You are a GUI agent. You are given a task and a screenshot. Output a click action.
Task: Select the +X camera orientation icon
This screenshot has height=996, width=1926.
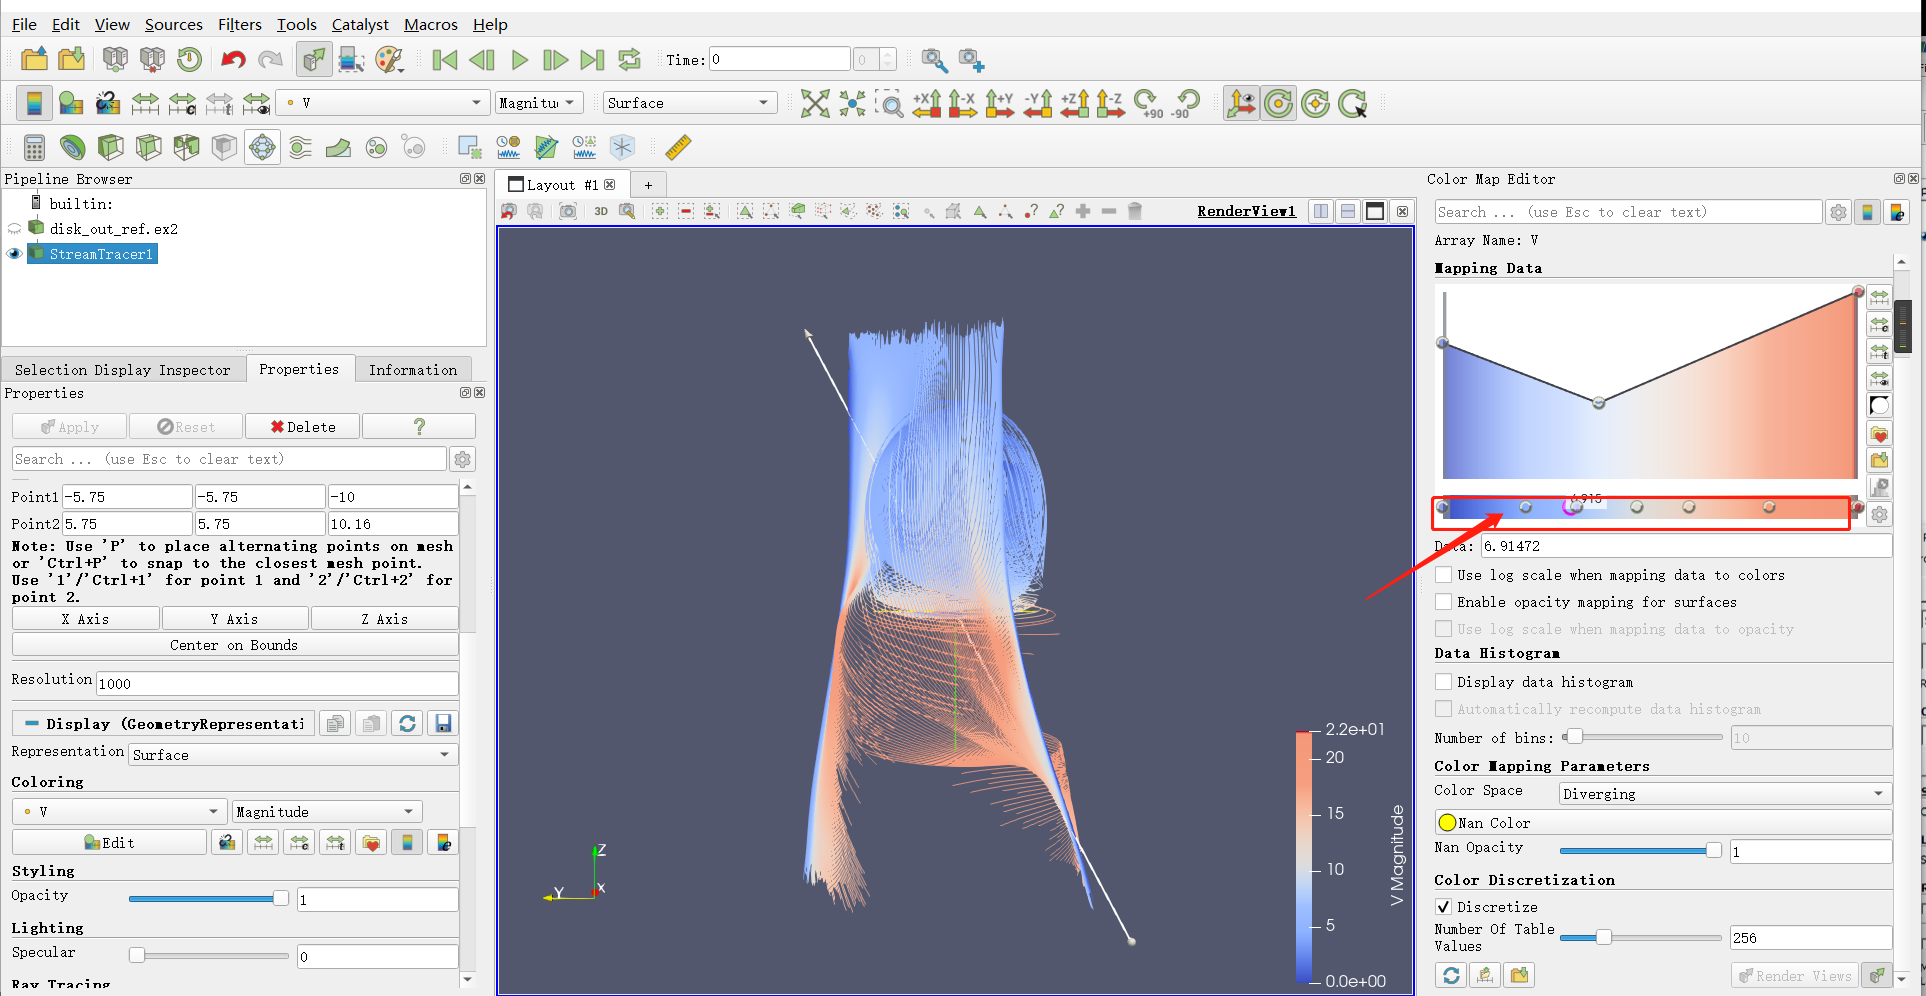(x=927, y=103)
